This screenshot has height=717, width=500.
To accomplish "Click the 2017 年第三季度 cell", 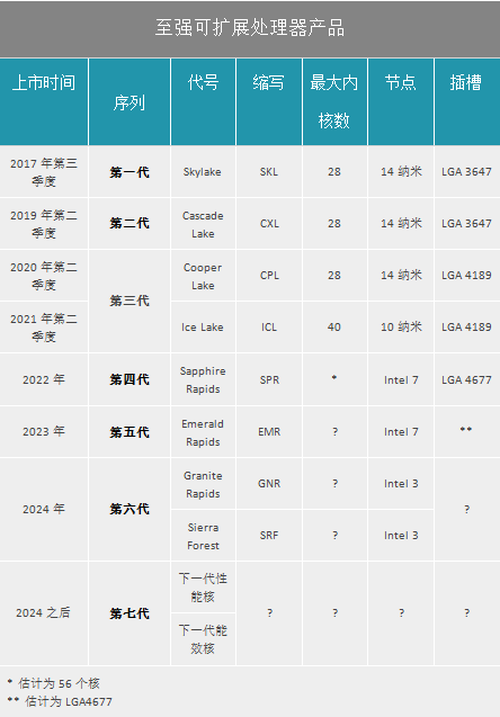I will (x=44, y=172).
